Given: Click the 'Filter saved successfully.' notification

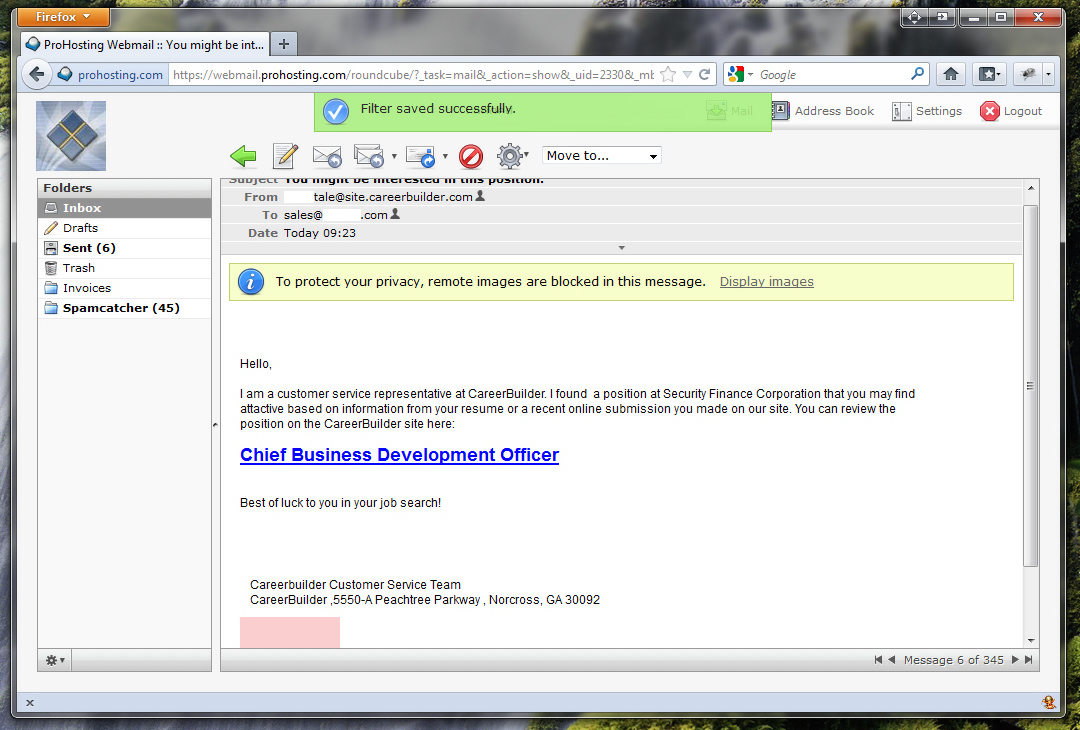Looking at the screenshot, I should pos(543,110).
